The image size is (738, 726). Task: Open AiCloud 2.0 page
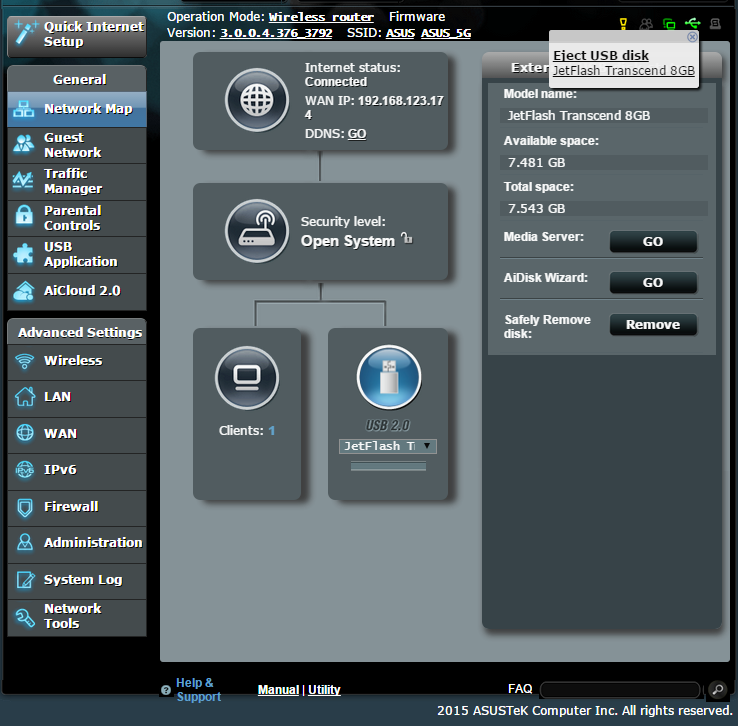(77, 291)
